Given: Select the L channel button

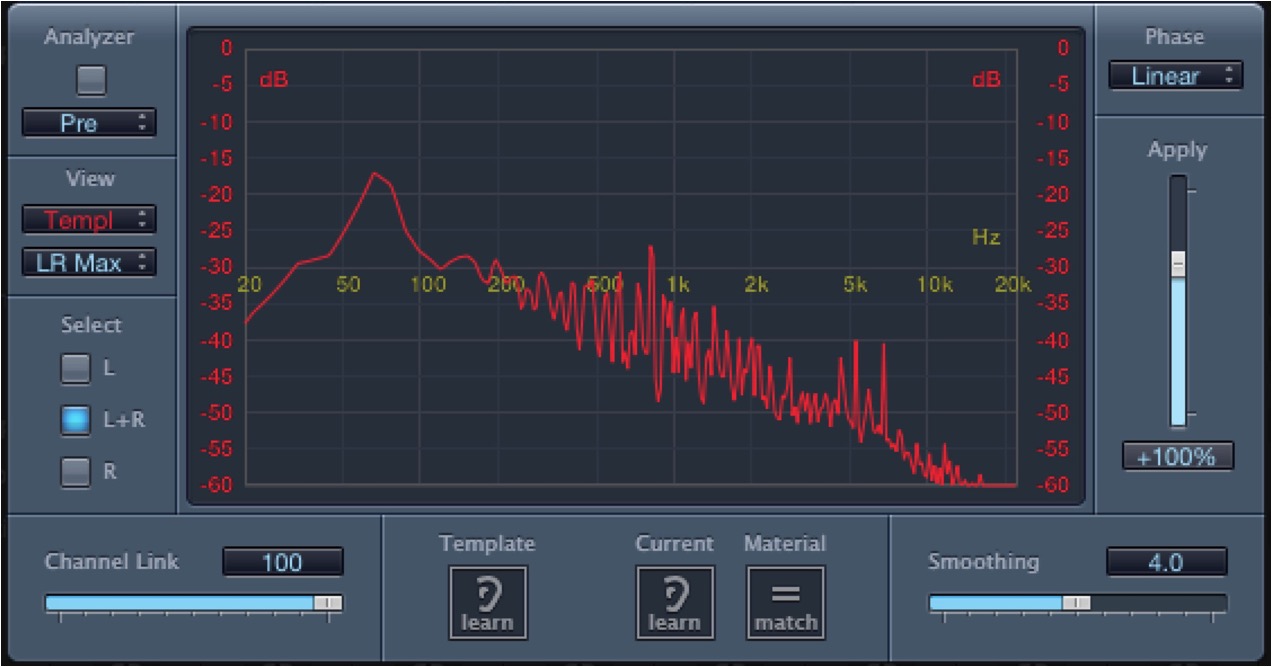Looking at the screenshot, I should pyautogui.click(x=75, y=369).
